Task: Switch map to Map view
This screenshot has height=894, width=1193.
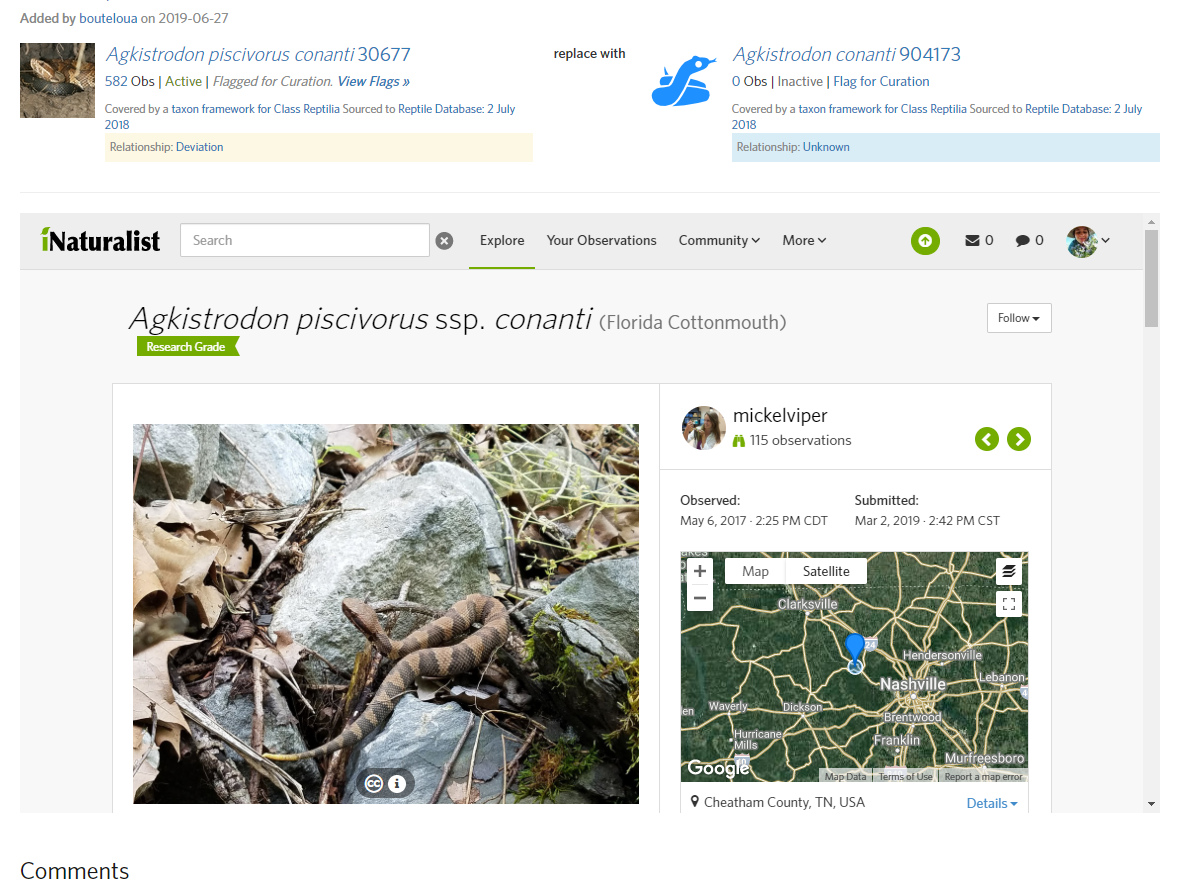Action: [756, 571]
